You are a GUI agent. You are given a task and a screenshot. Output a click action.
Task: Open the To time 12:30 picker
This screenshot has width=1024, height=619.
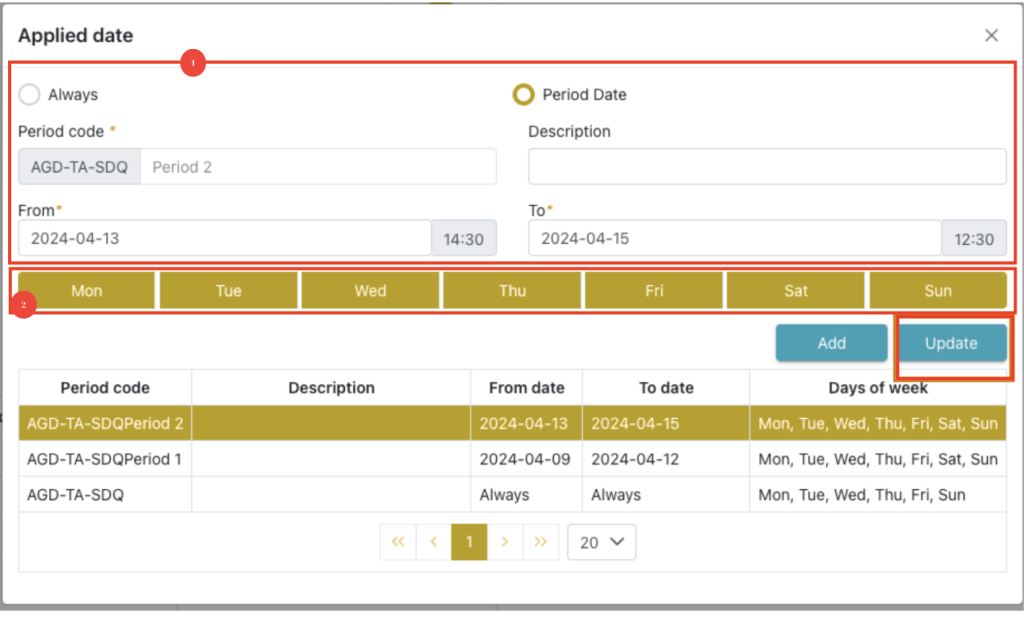pyautogui.click(x=973, y=239)
